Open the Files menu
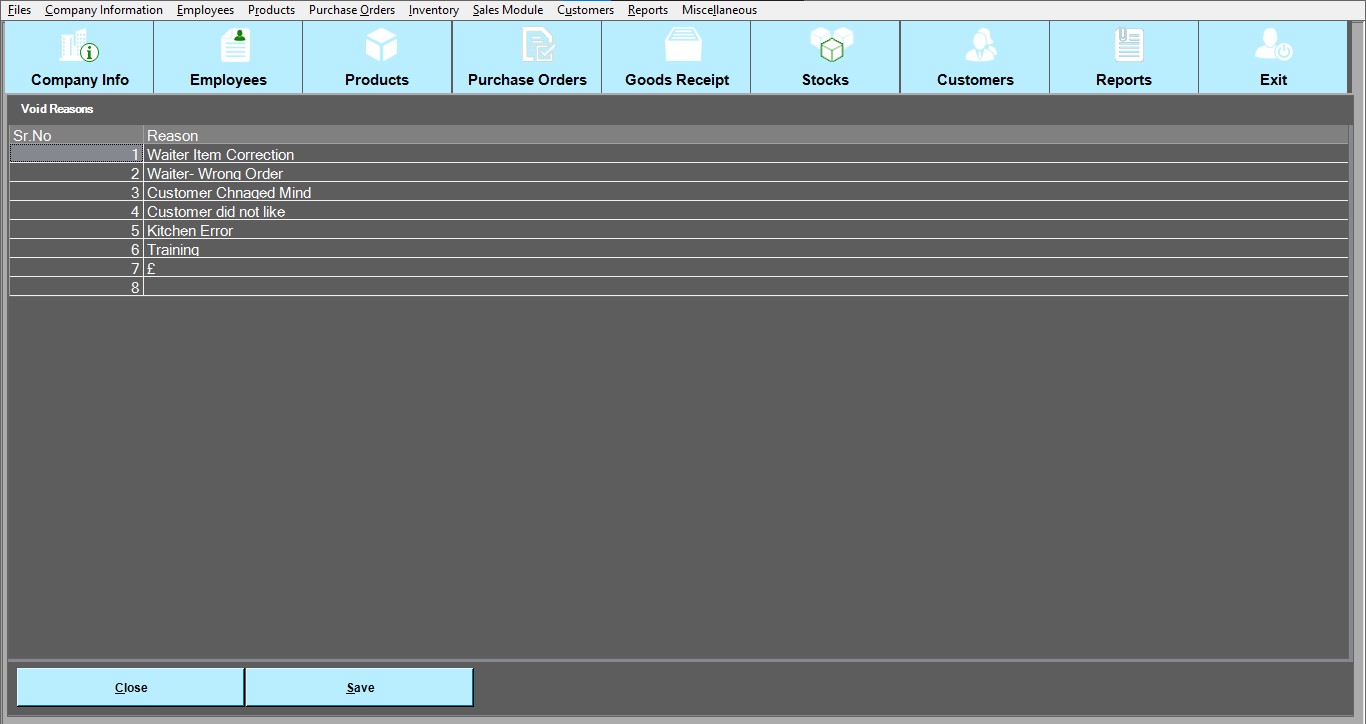Image resolution: width=1366 pixels, height=724 pixels. click(19, 10)
